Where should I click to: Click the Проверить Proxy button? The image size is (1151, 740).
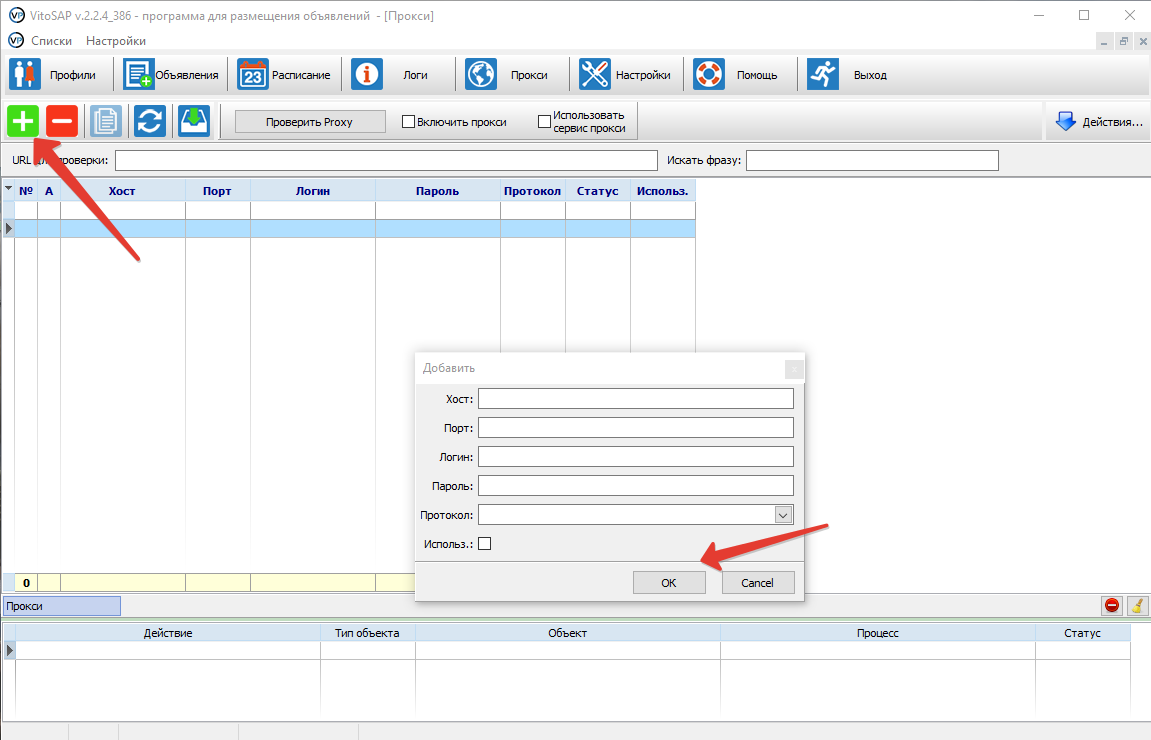[310, 122]
